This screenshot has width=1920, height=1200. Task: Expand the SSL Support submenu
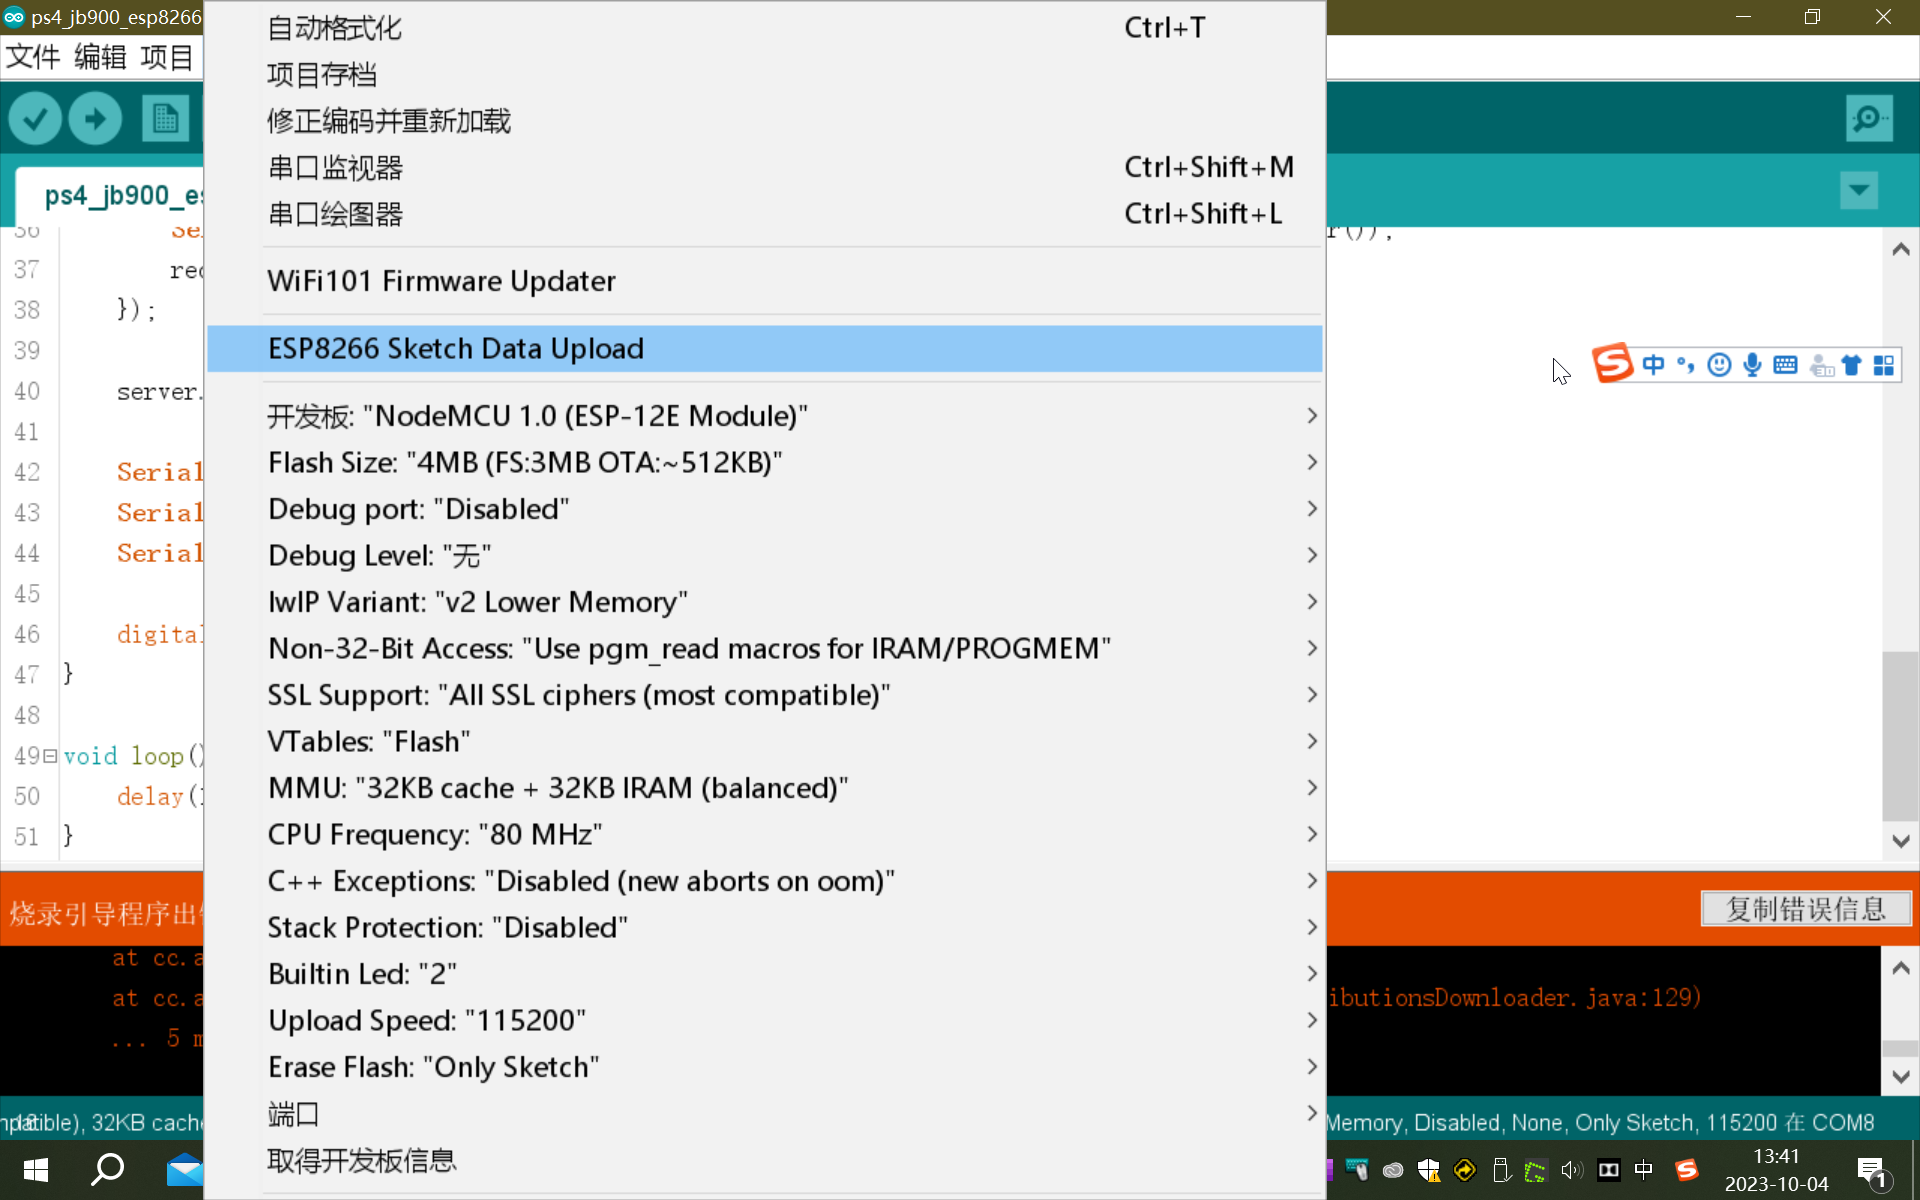click(764, 695)
